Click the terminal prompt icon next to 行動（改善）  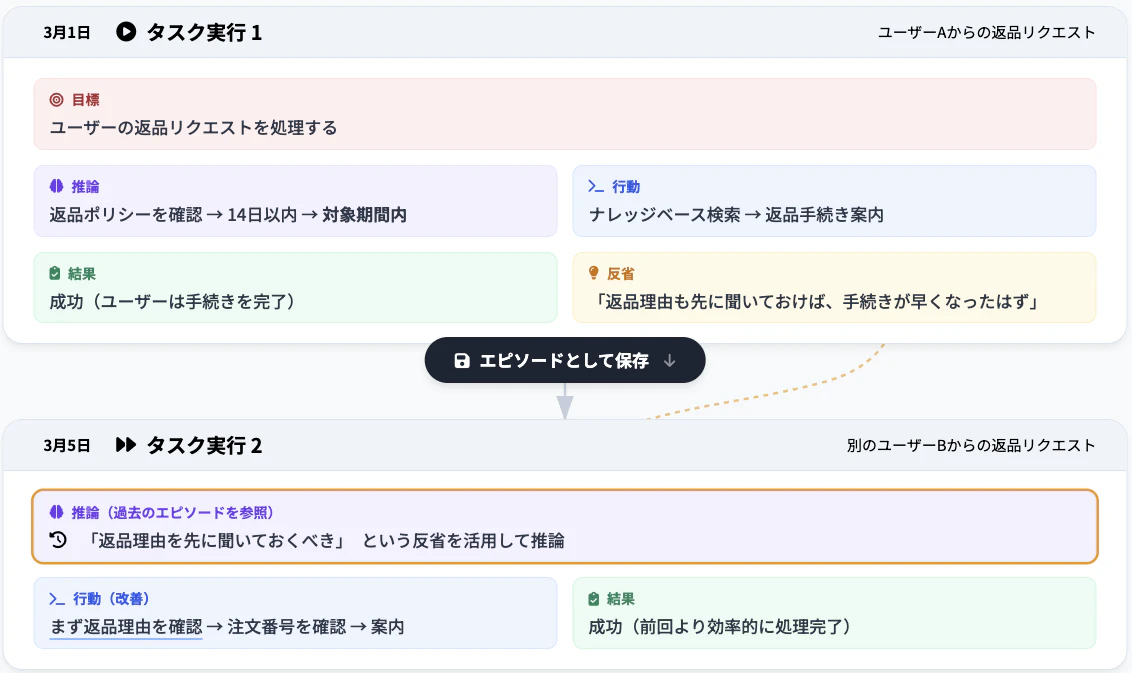coord(57,599)
